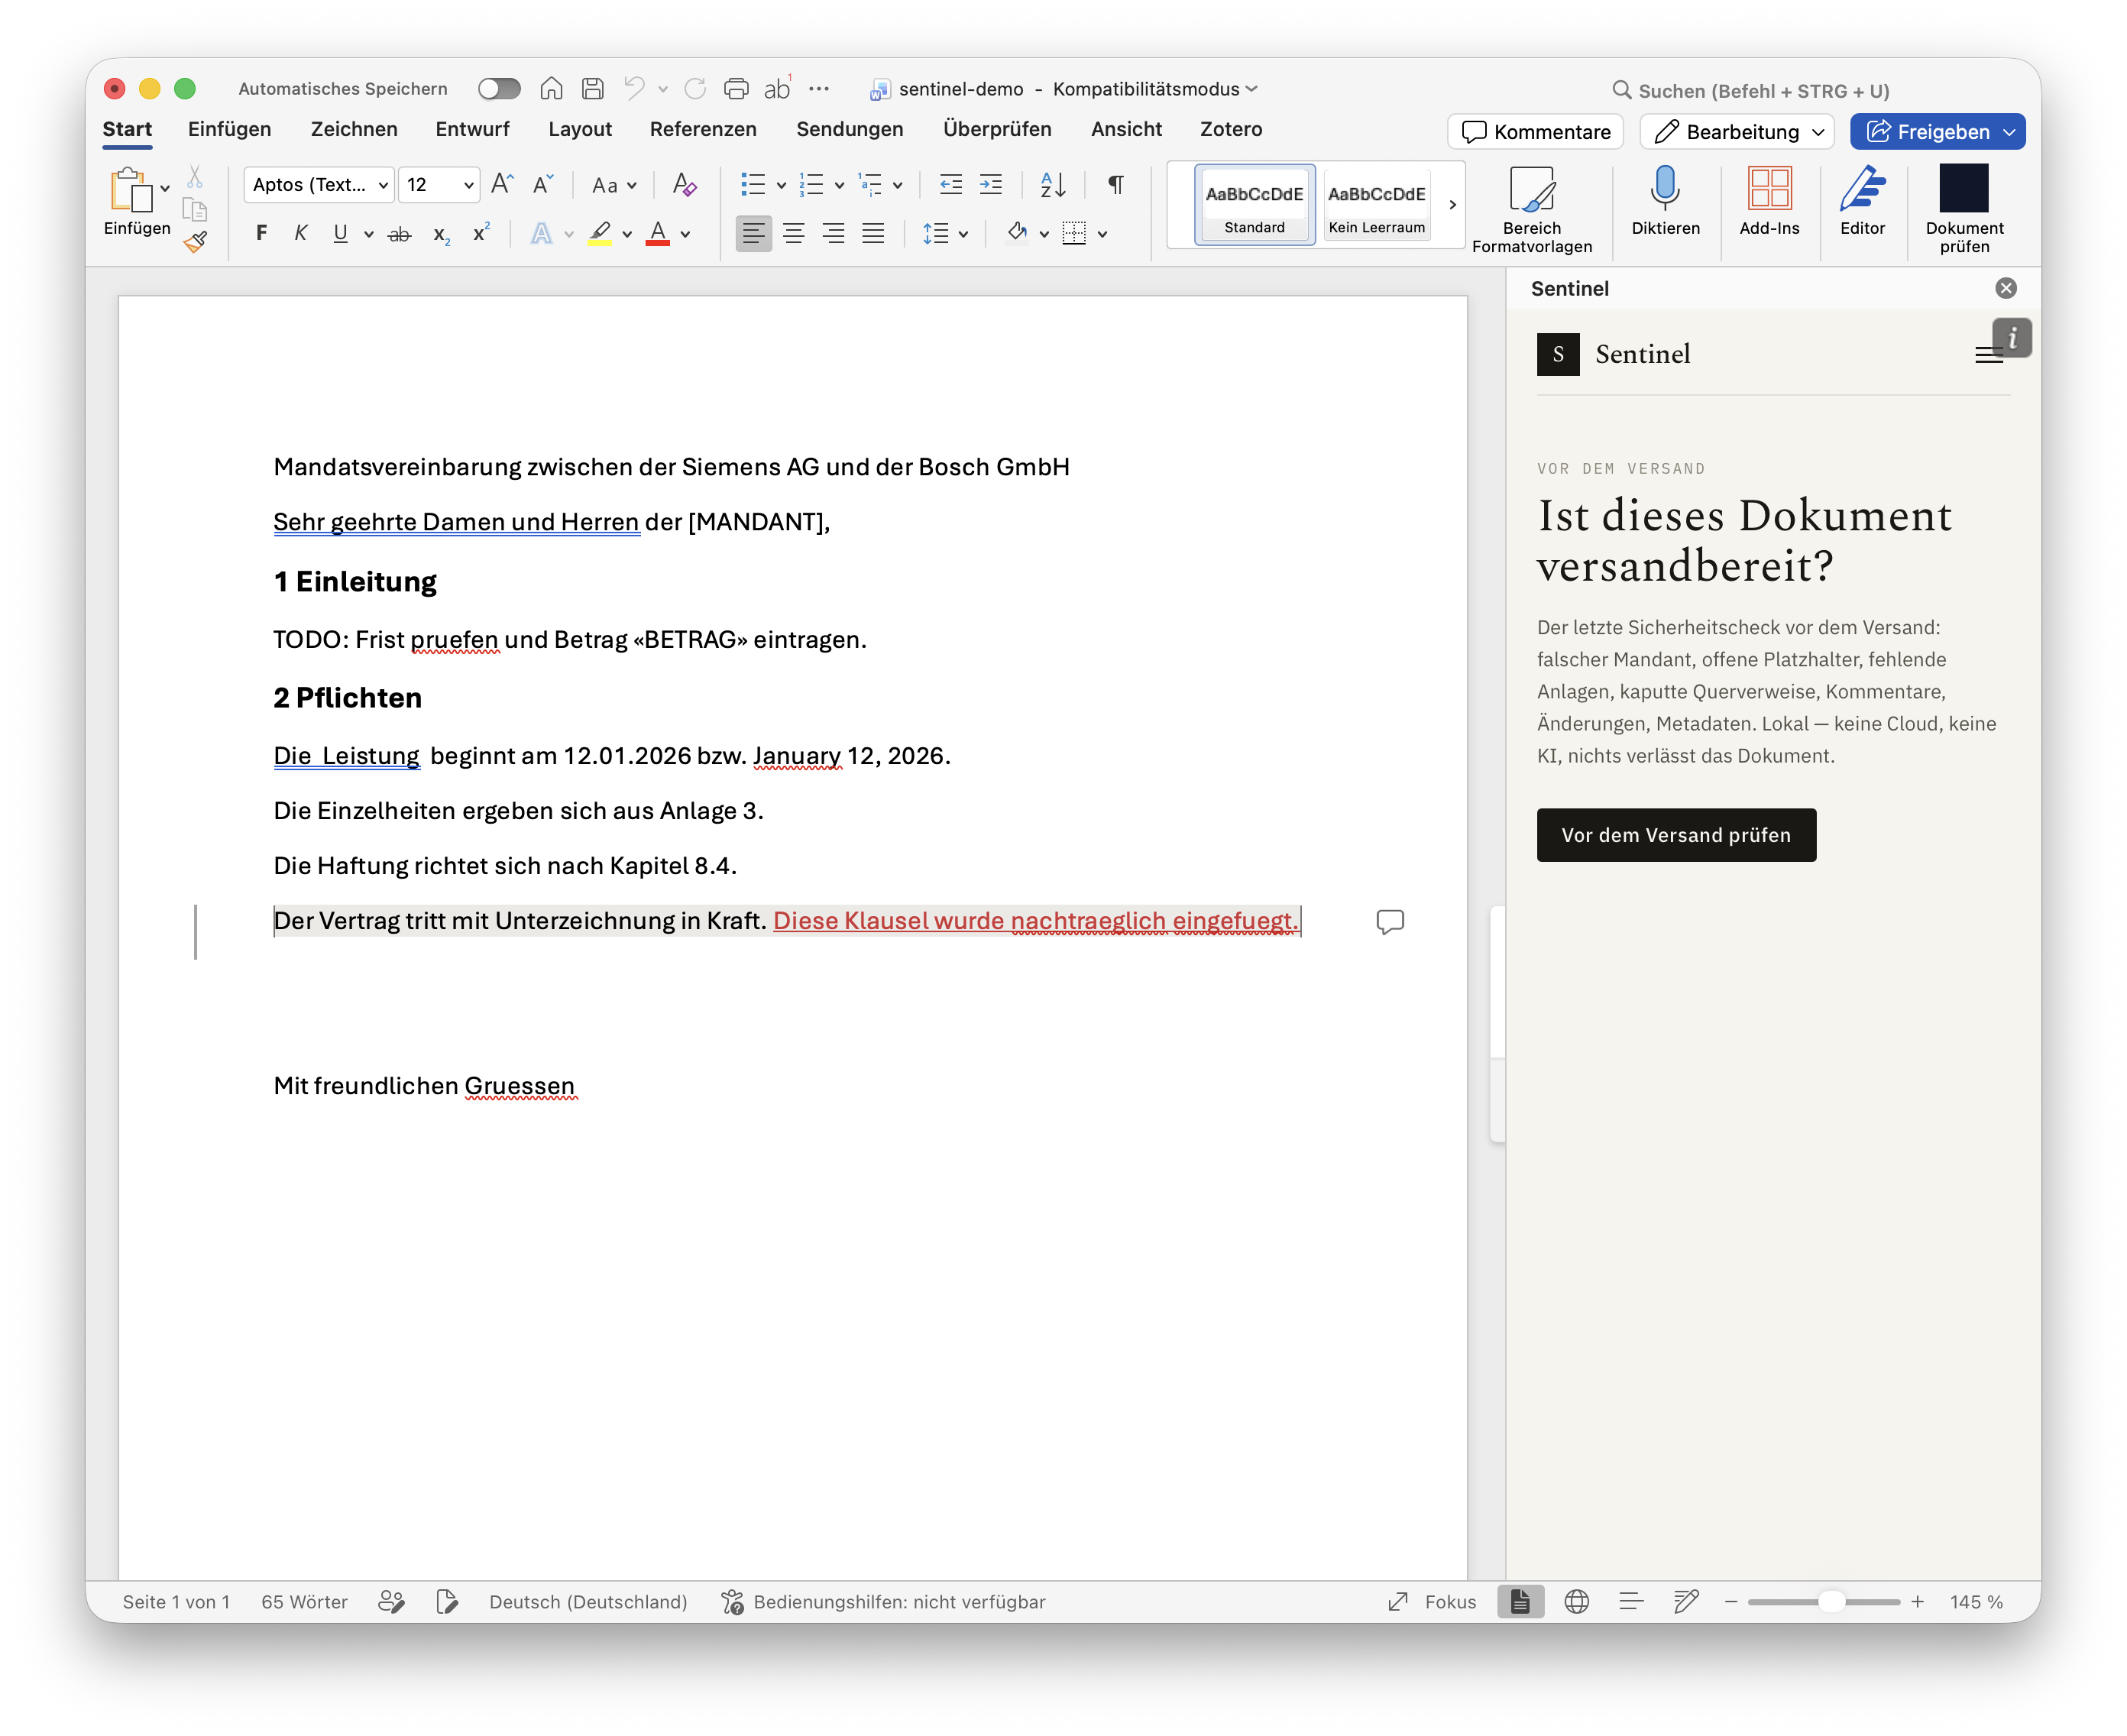
Task: Switch to the Referenzen tab
Action: tap(703, 129)
